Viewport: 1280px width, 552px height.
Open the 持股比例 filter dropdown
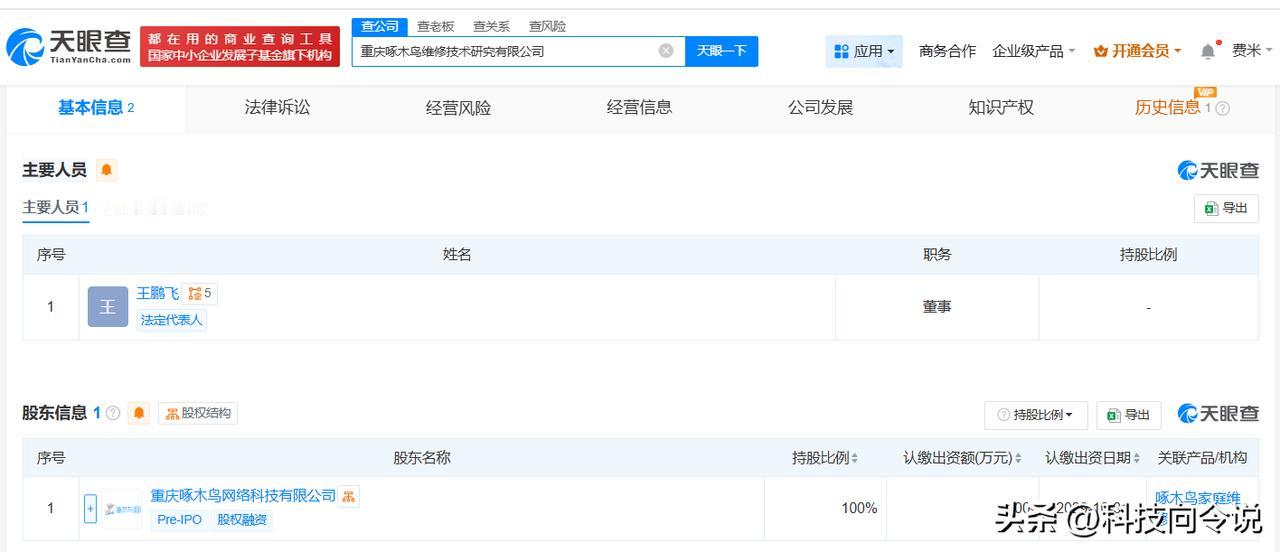(x=1036, y=415)
